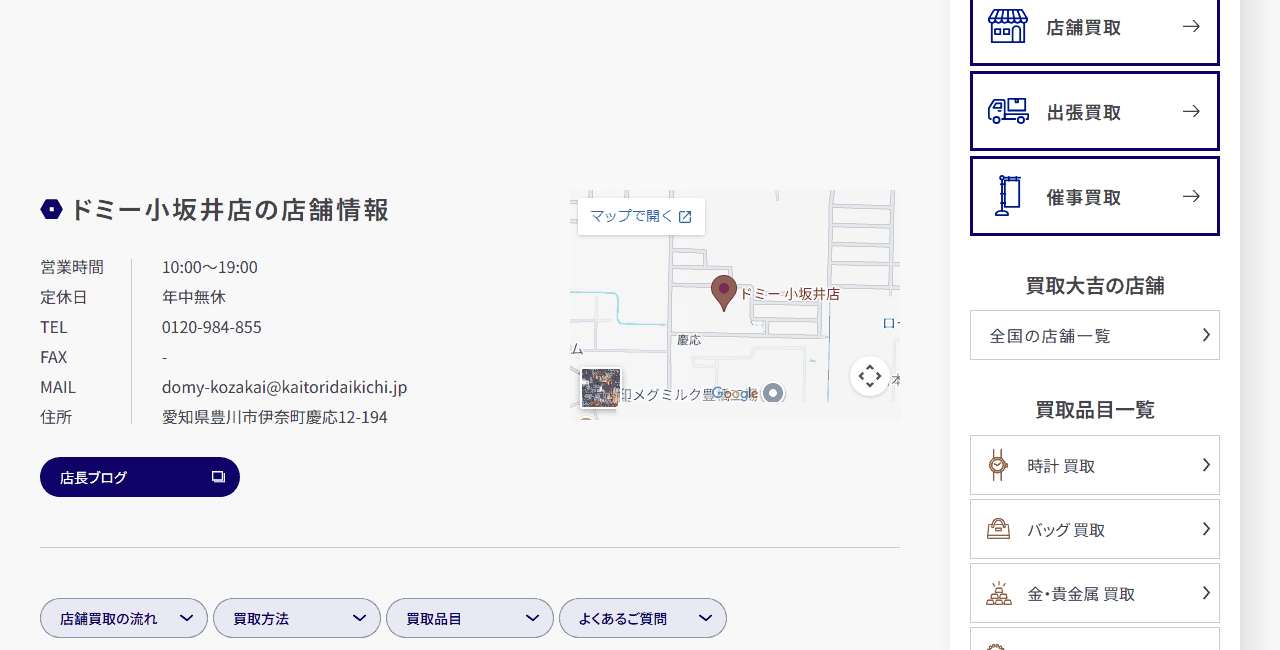Expand the よくあるご質問 dropdown
The height and width of the screenshot is (650, 1280).
643,618
